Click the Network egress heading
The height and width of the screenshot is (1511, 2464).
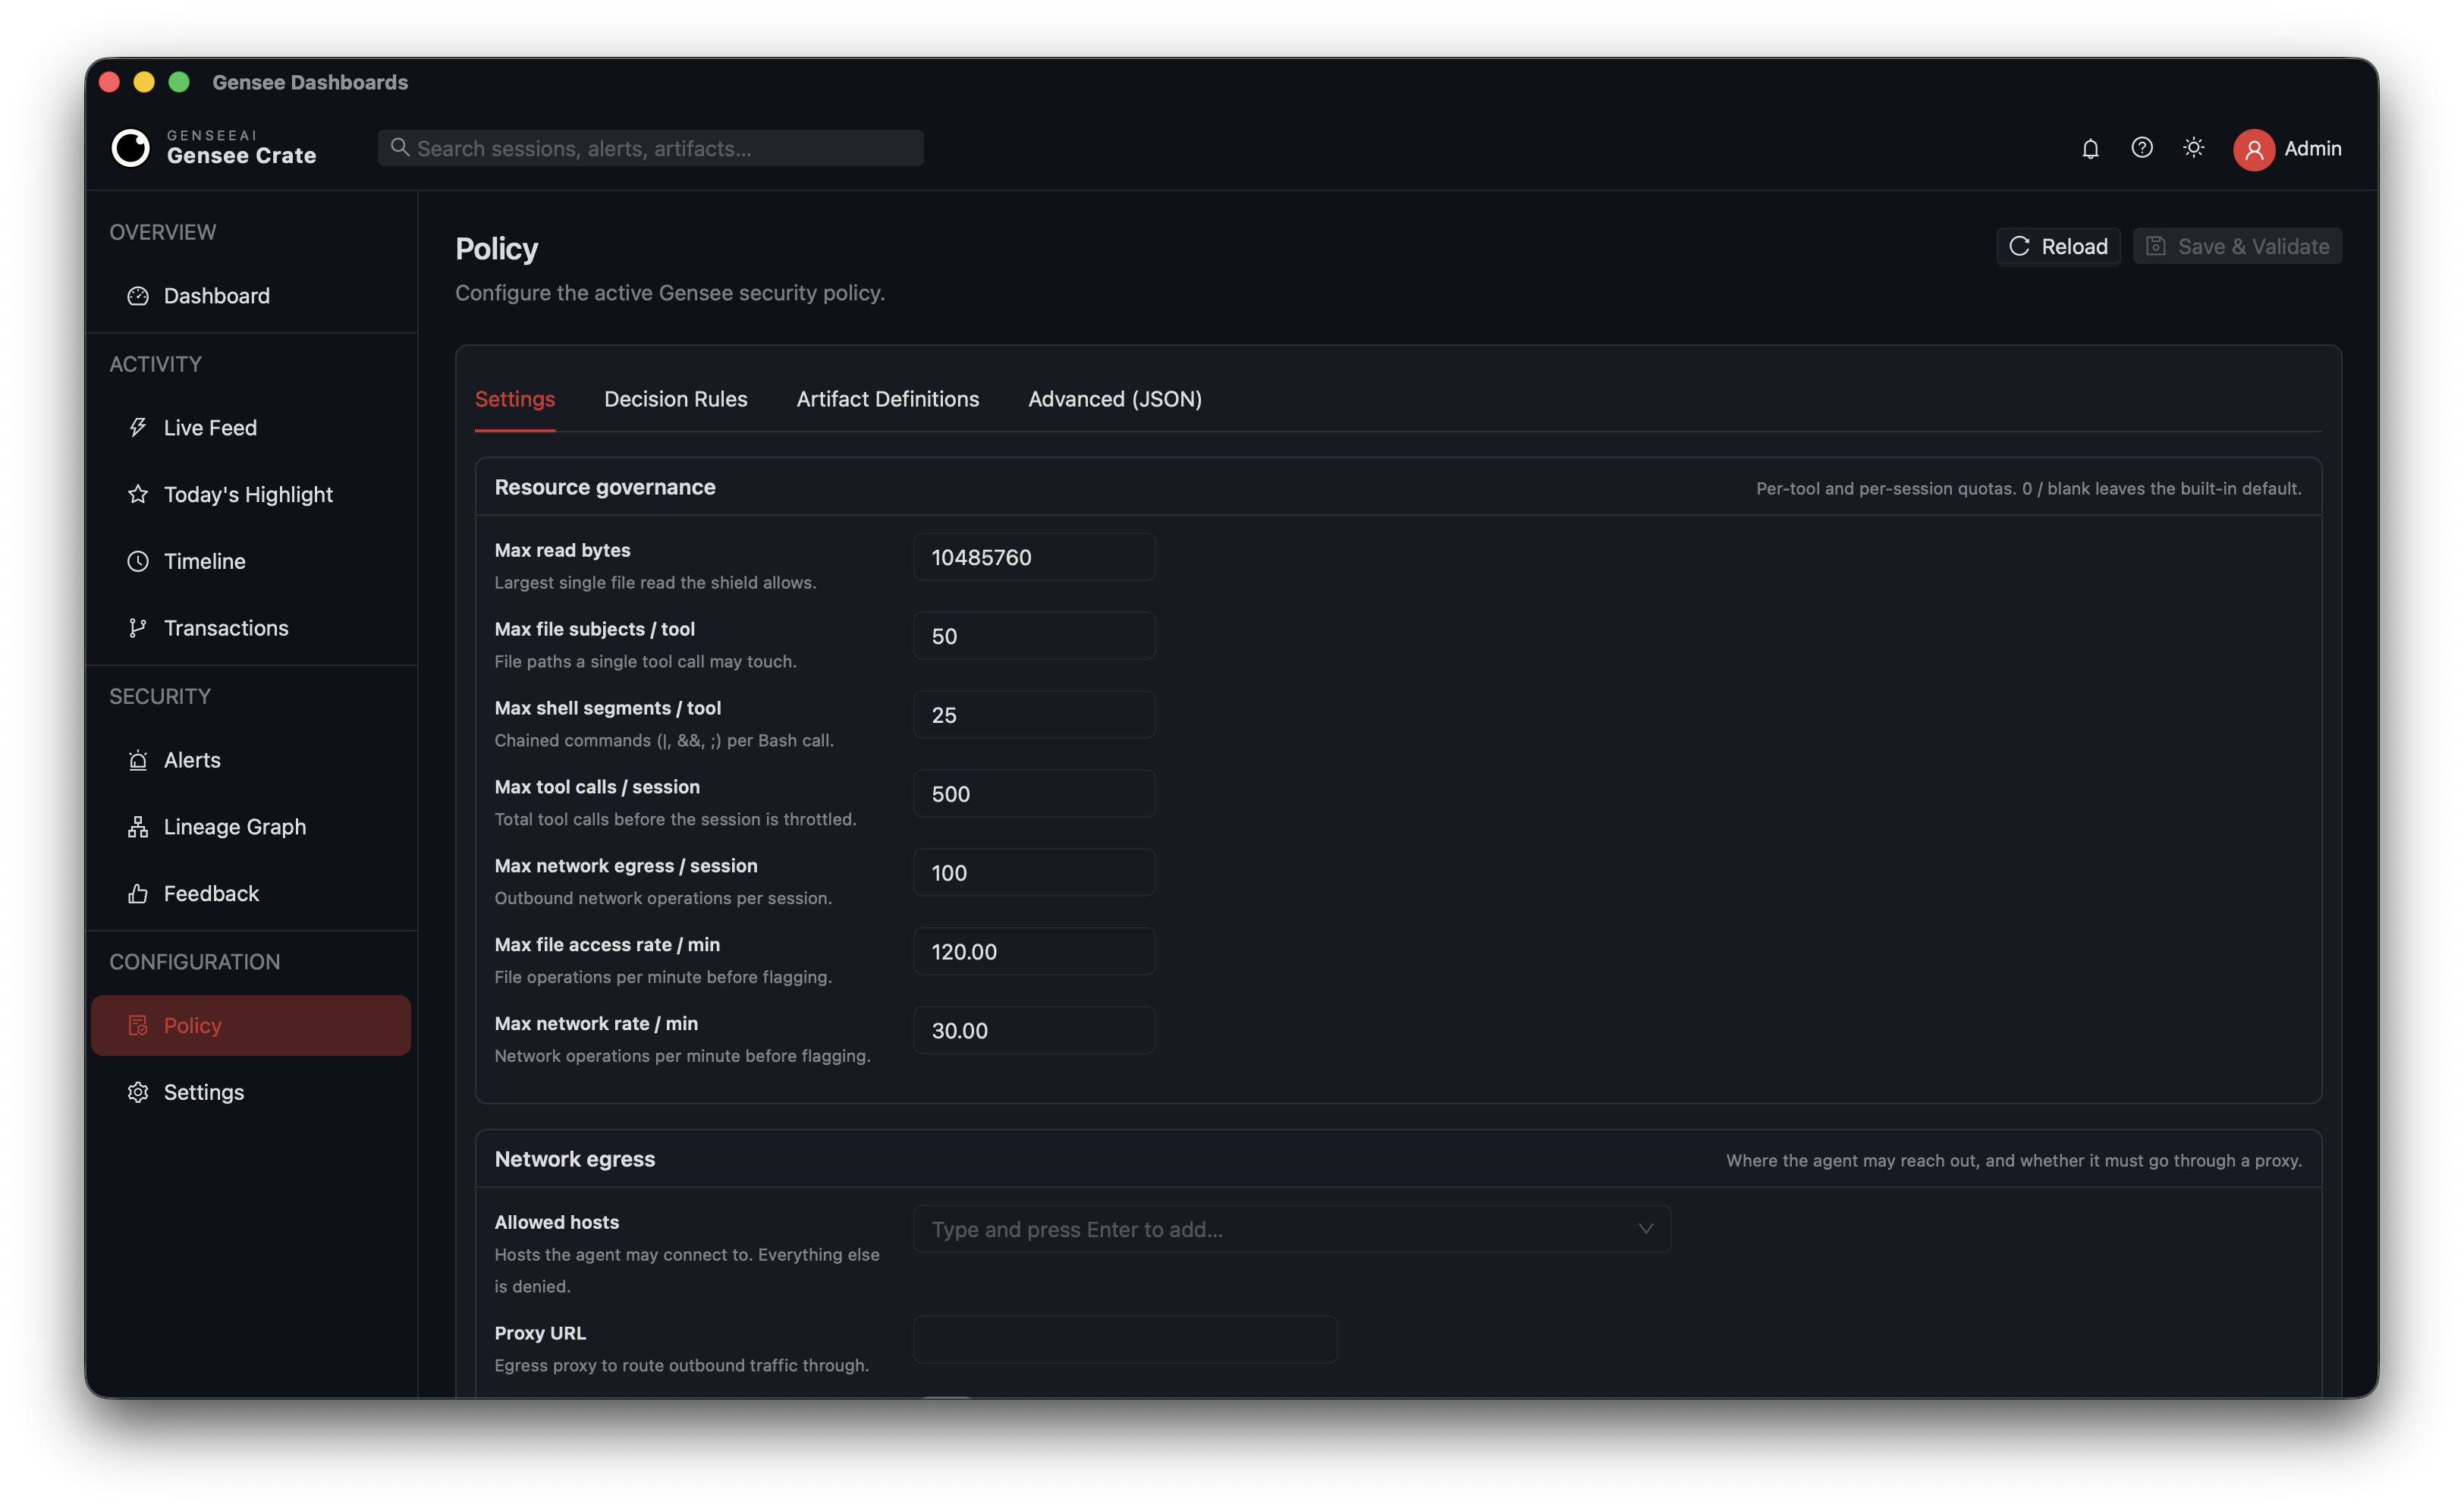coord(575,1159)
